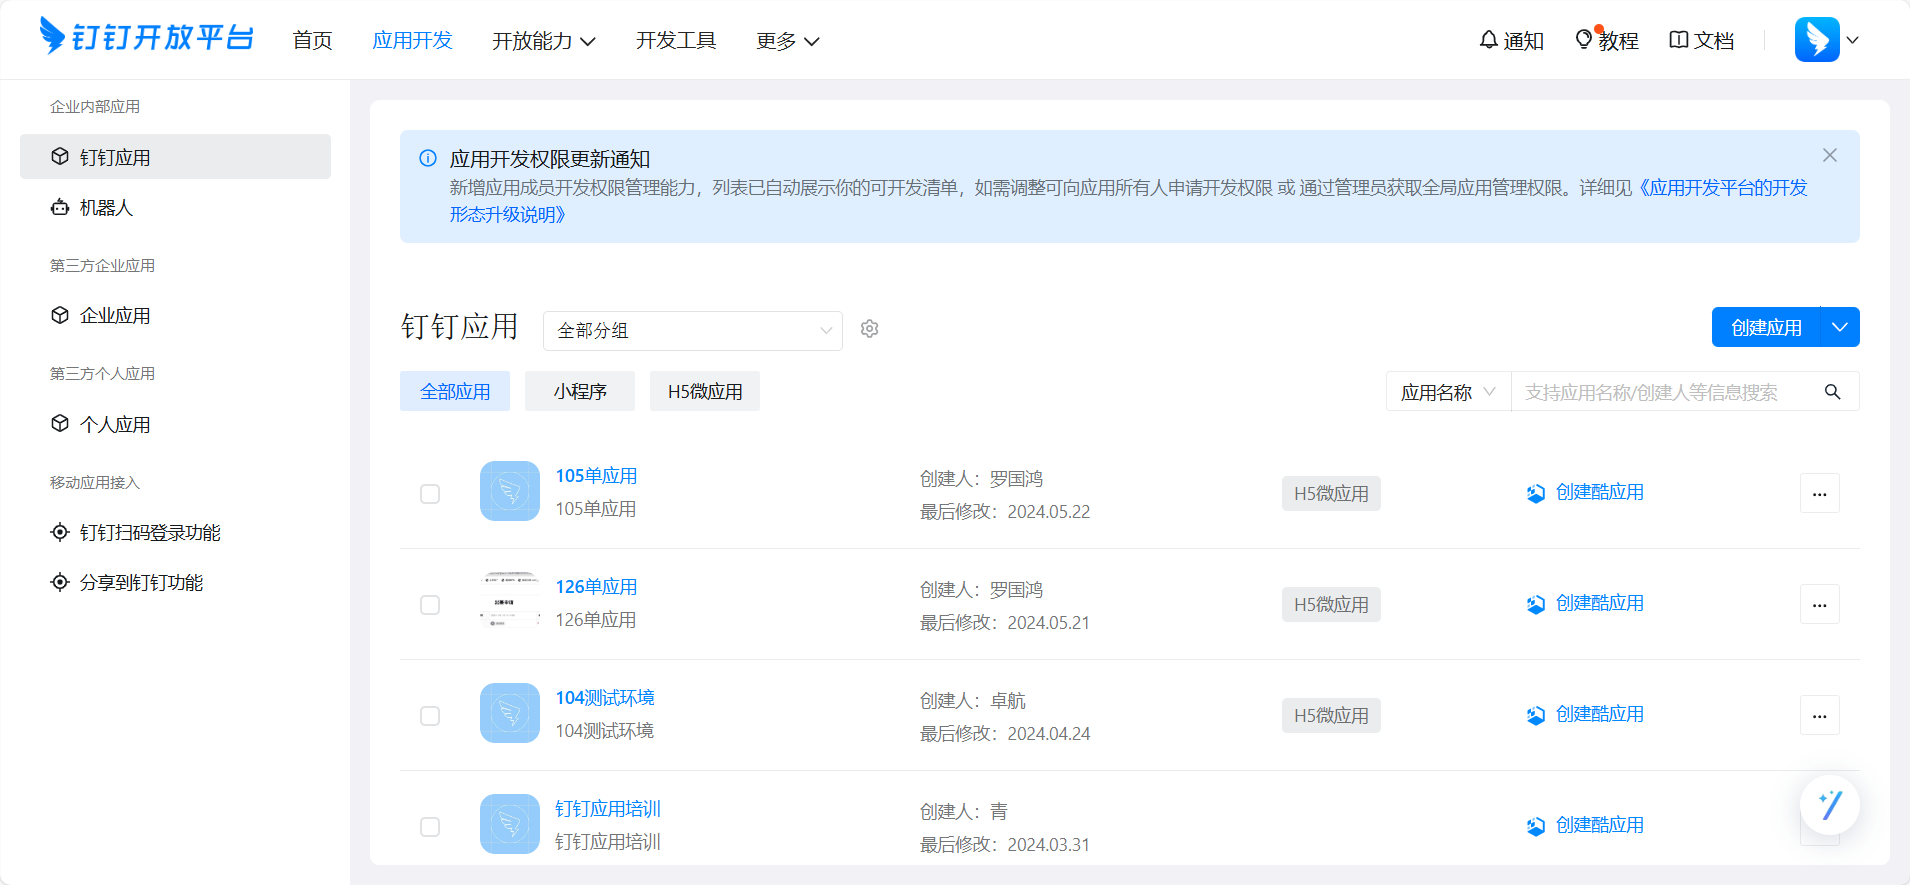Open the 104测试环境 app name link
The height and width of the screenshot is (885, 1910).
coord(605,698)
